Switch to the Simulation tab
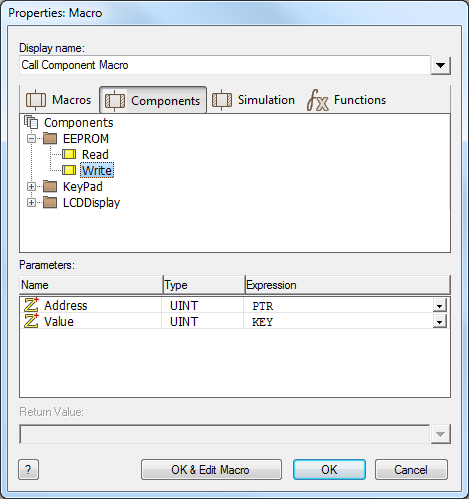469x499 pixels. [x=253, y=100]
